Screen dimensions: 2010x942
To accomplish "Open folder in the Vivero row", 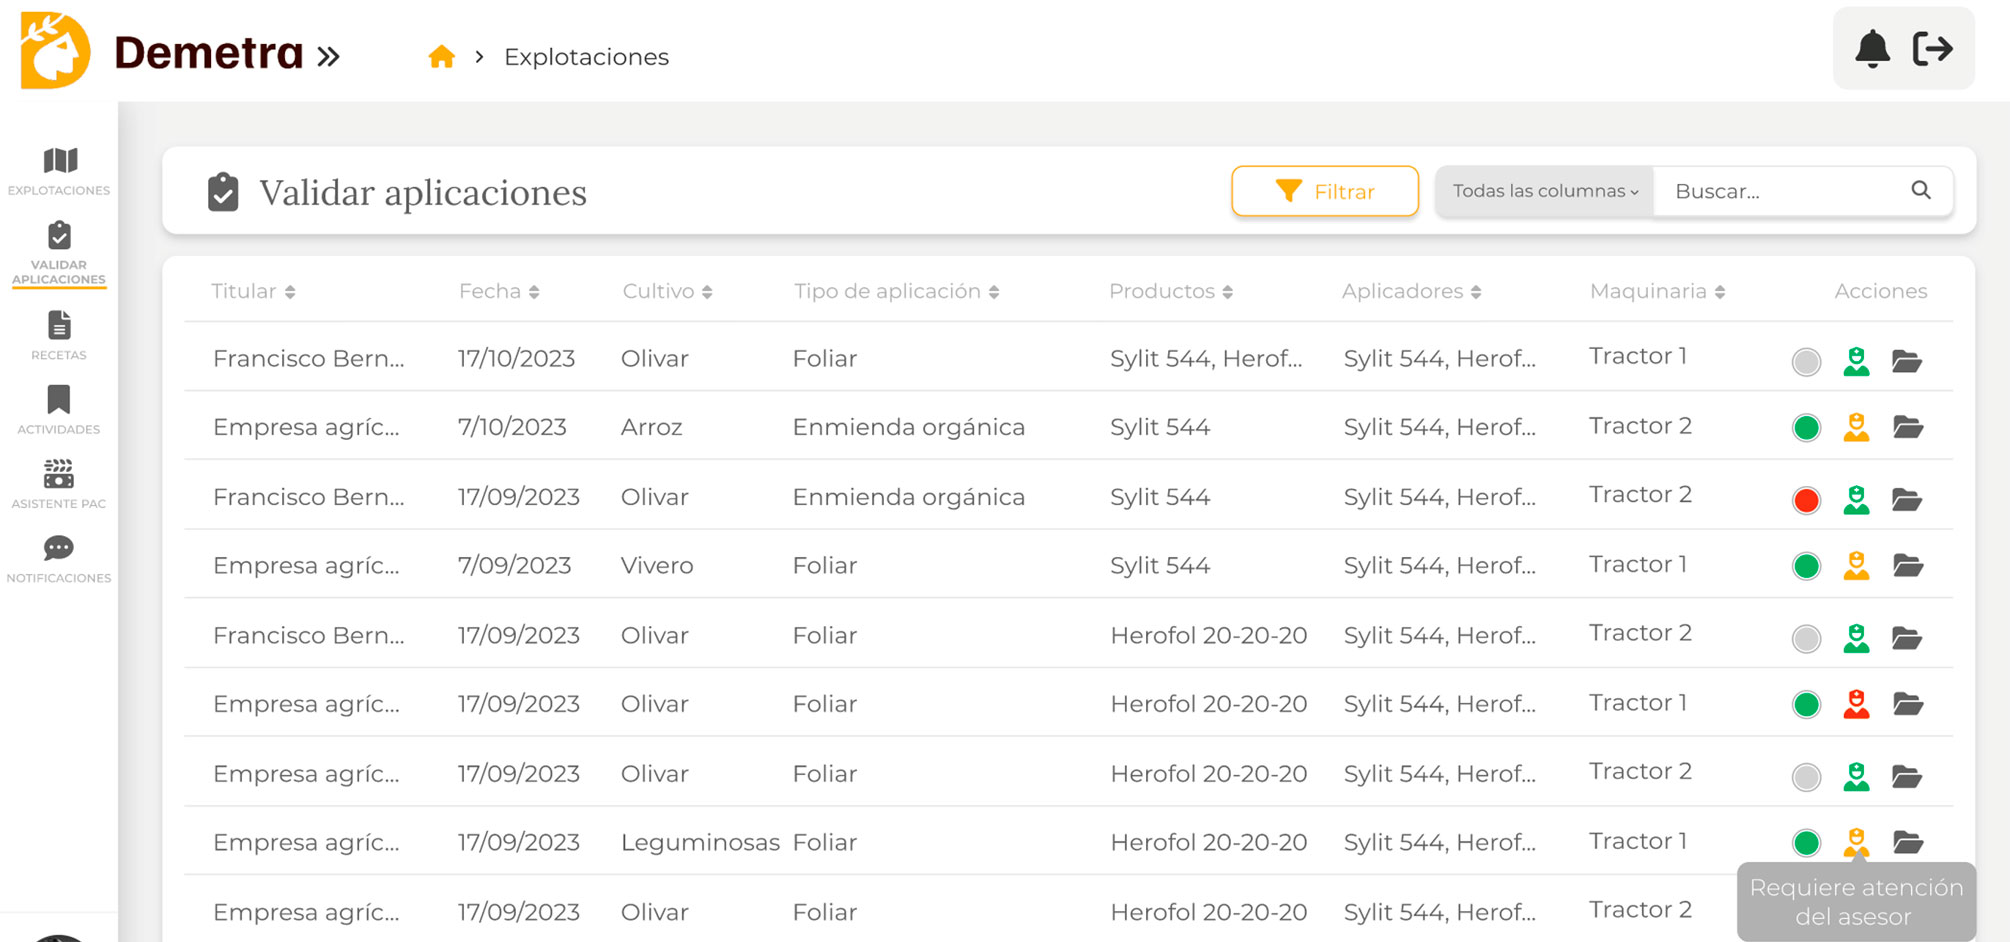I will tap(1907, 566).
